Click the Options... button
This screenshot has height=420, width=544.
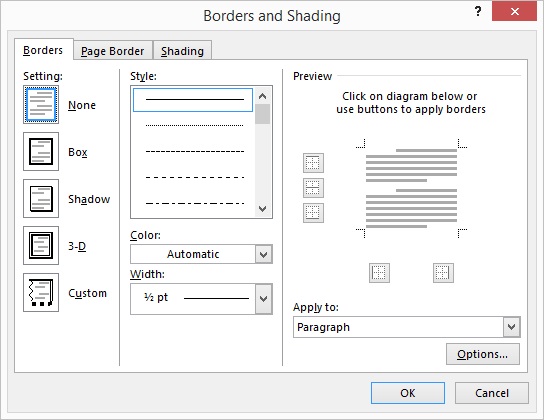point(483,354)
